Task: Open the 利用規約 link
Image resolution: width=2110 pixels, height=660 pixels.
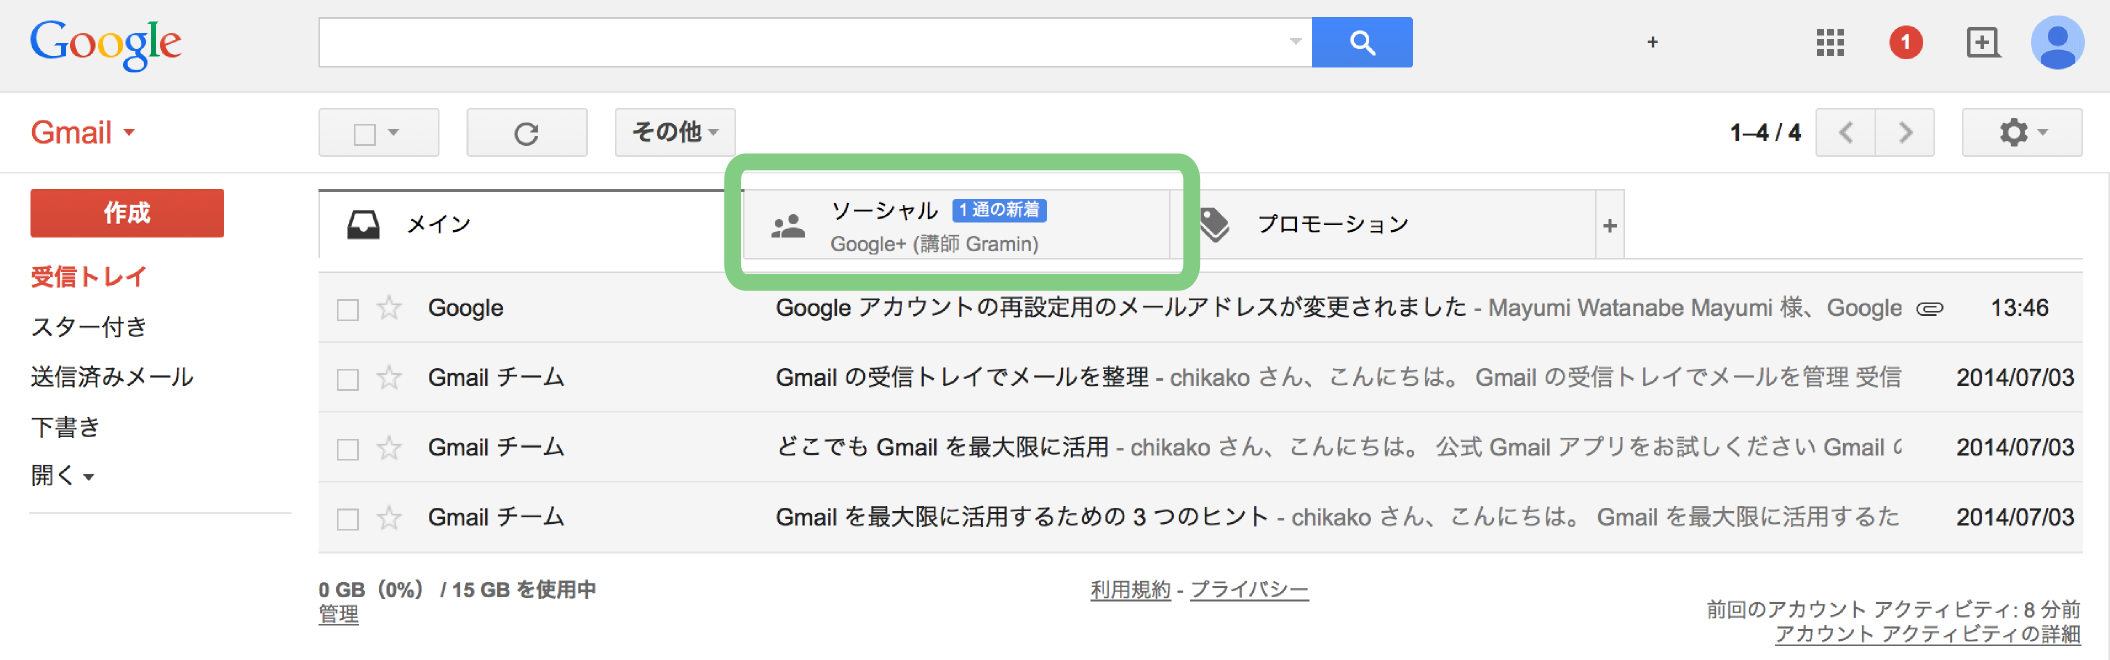Action: click(x=1130, y=590)
